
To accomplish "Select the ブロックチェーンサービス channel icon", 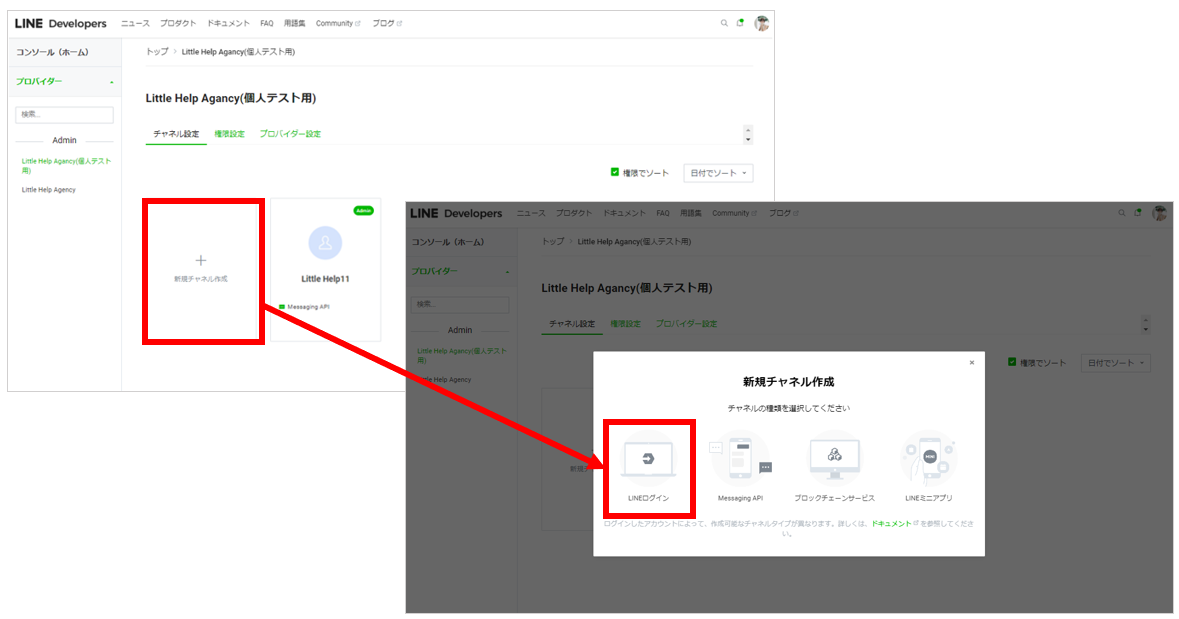I will coord(834,458).
